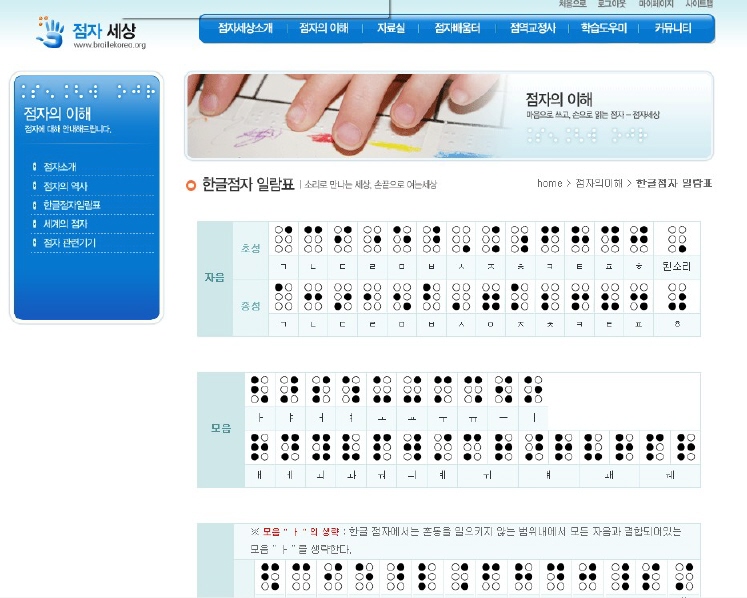Click braille dots above 초성 ㄷ

point(343,239)
